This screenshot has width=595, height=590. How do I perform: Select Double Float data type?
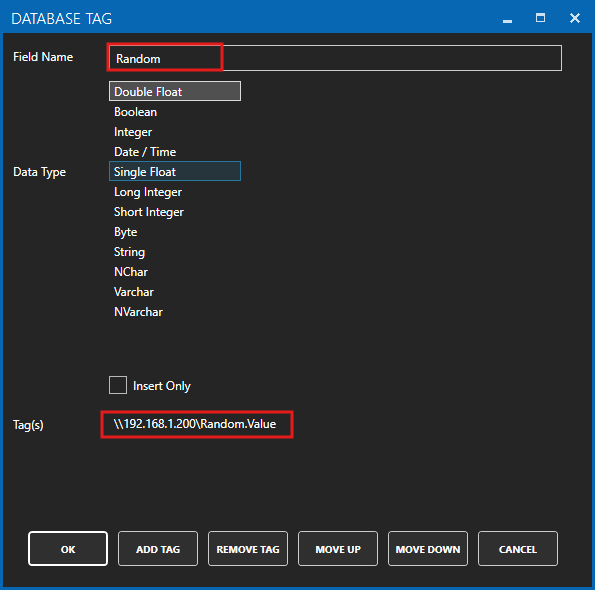coord(175,91)
